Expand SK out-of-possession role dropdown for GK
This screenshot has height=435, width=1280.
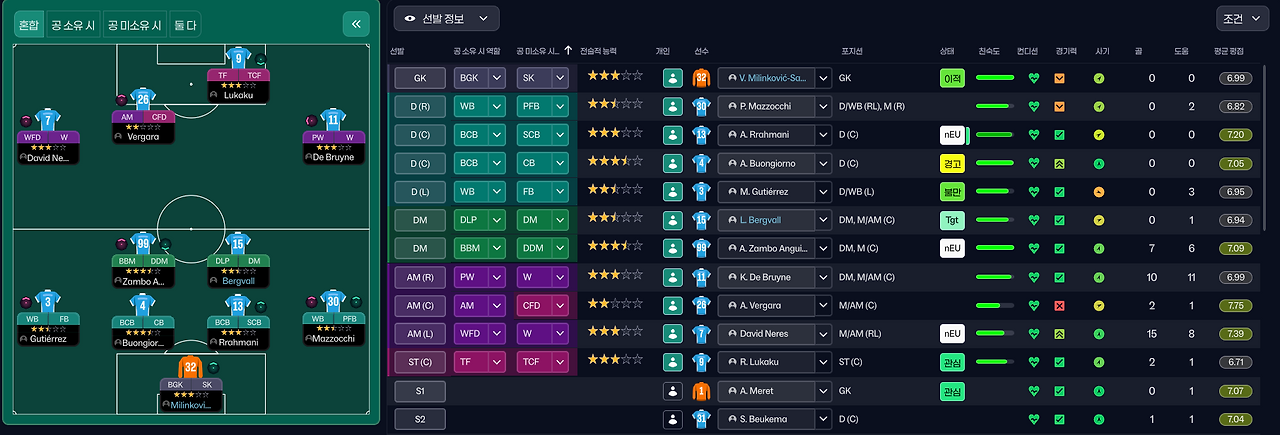[560, 77]
